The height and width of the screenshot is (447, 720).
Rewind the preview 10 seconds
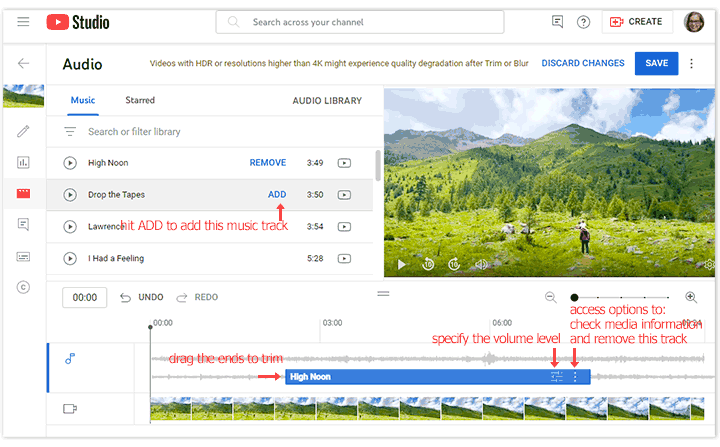[x=428, y=264]
